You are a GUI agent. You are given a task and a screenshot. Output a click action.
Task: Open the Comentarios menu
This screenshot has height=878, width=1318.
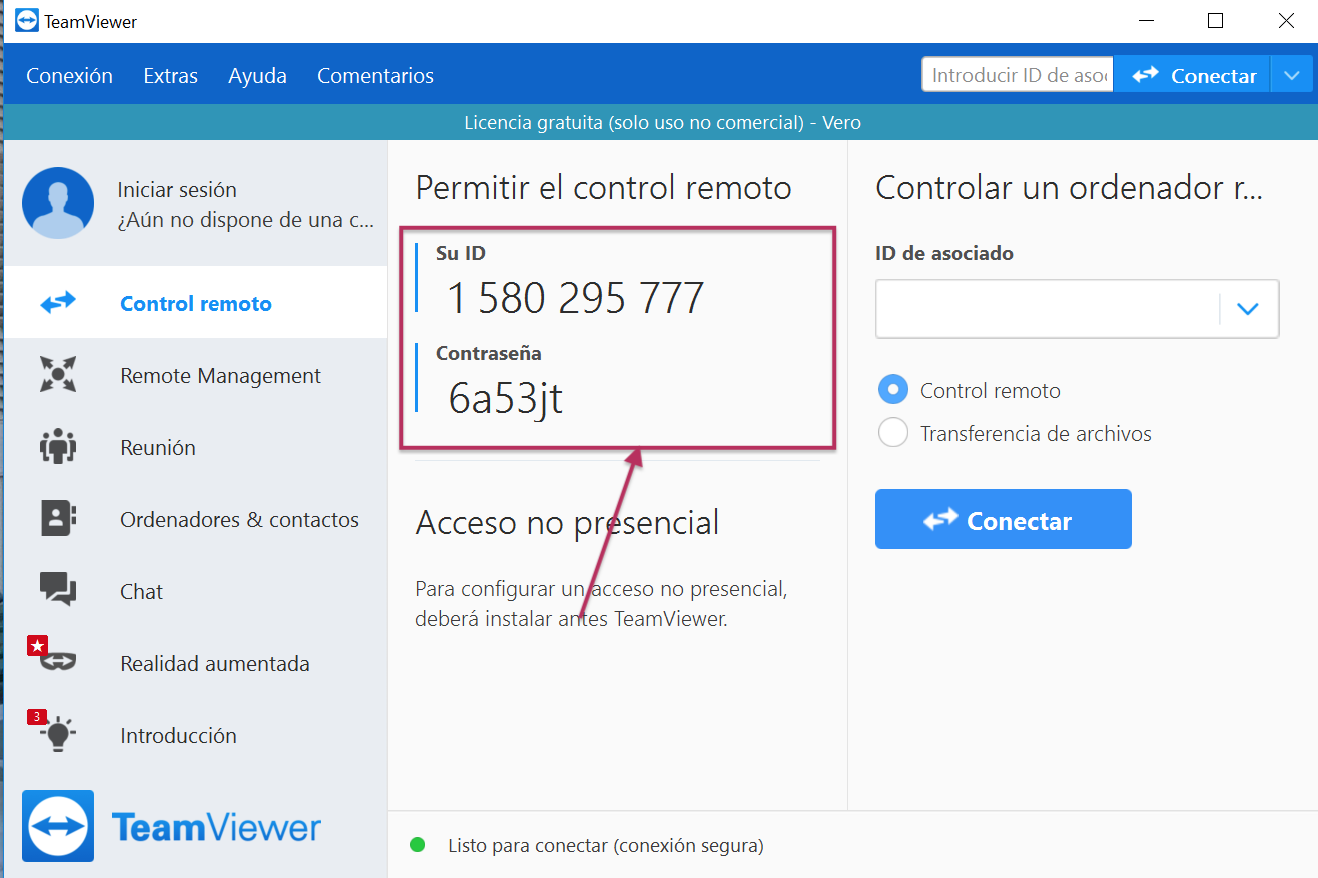375,74
